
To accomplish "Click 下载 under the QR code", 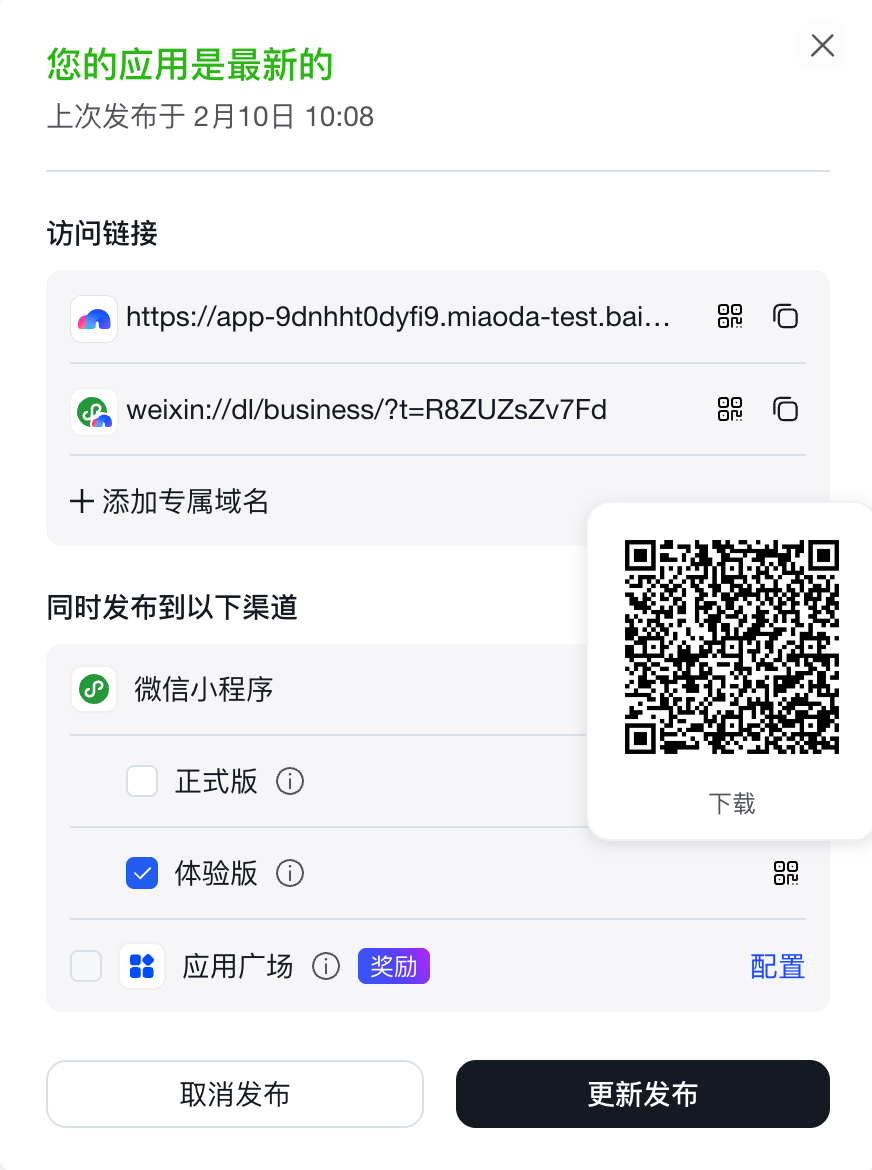I will [732, 804].
